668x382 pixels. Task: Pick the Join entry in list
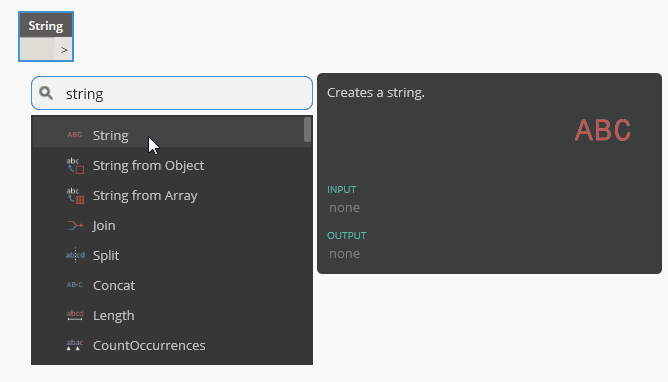(172, 225)
